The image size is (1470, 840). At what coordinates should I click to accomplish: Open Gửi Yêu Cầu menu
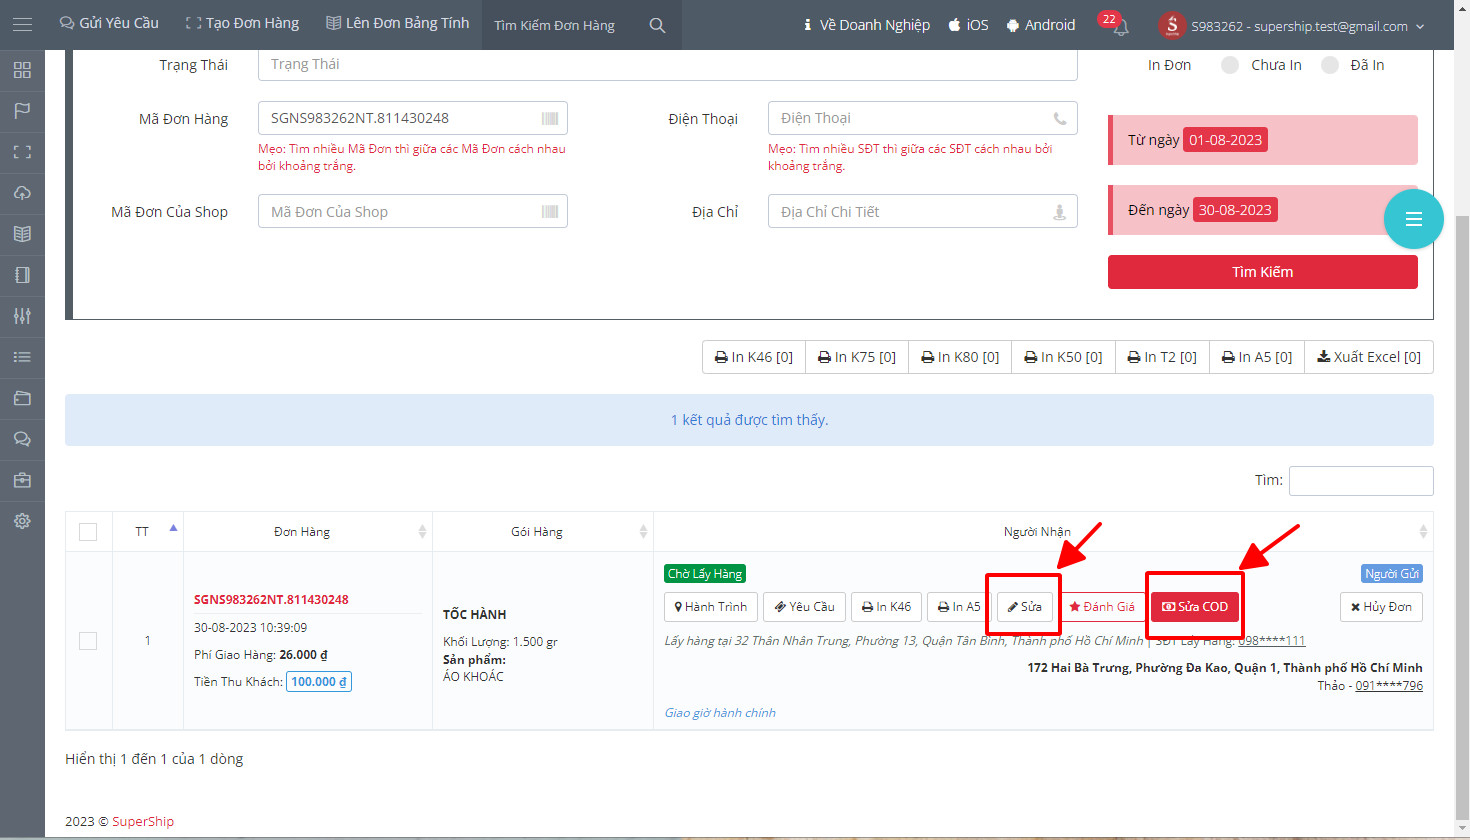pyautogui.click(x=109, y=23)
